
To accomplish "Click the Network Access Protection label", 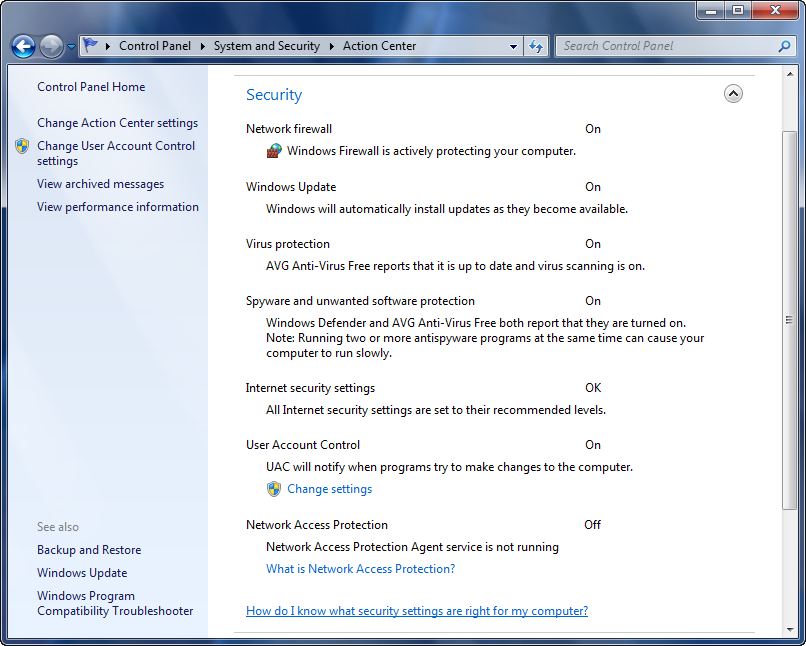I will (317, 525).
